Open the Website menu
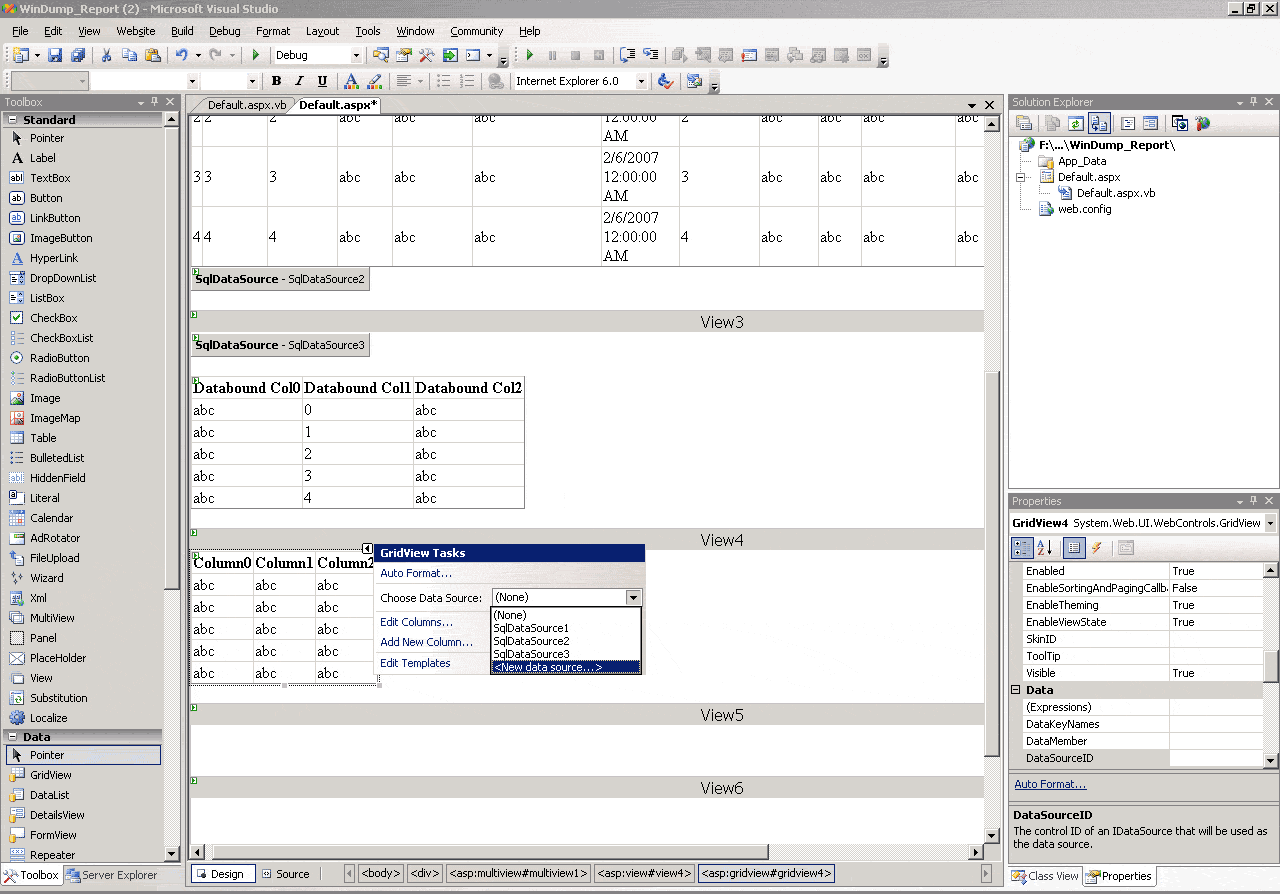 136,31
